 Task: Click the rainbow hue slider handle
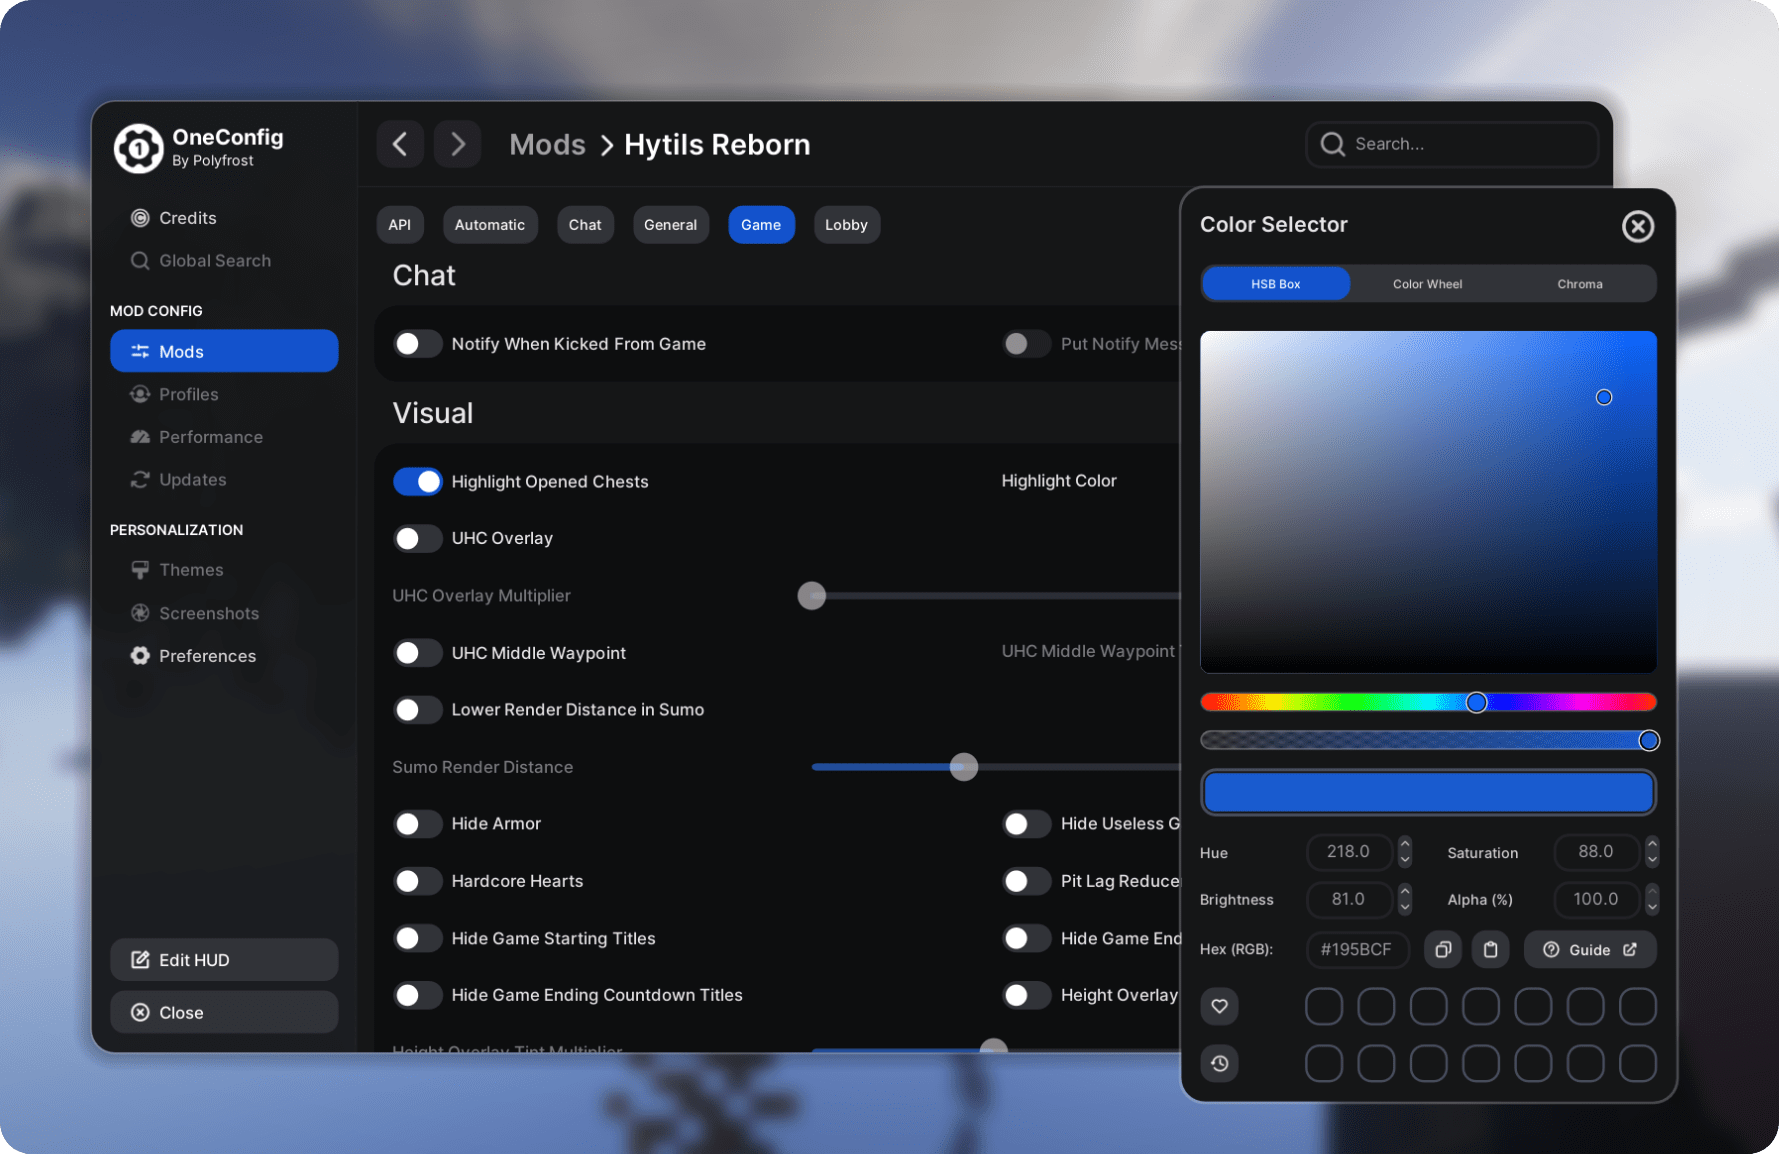pyautogui.click(x=1476, y=703)
